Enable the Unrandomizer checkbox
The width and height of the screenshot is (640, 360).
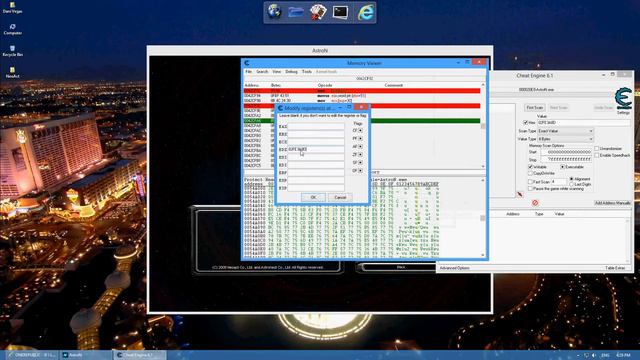coord(597,149)
